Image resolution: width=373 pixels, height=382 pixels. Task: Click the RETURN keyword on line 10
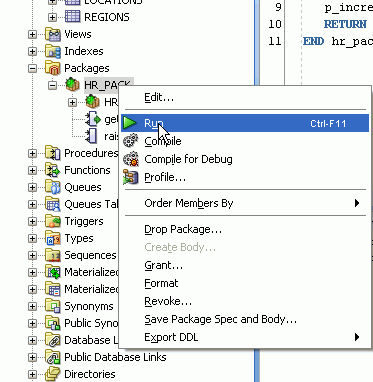point(345,24)
